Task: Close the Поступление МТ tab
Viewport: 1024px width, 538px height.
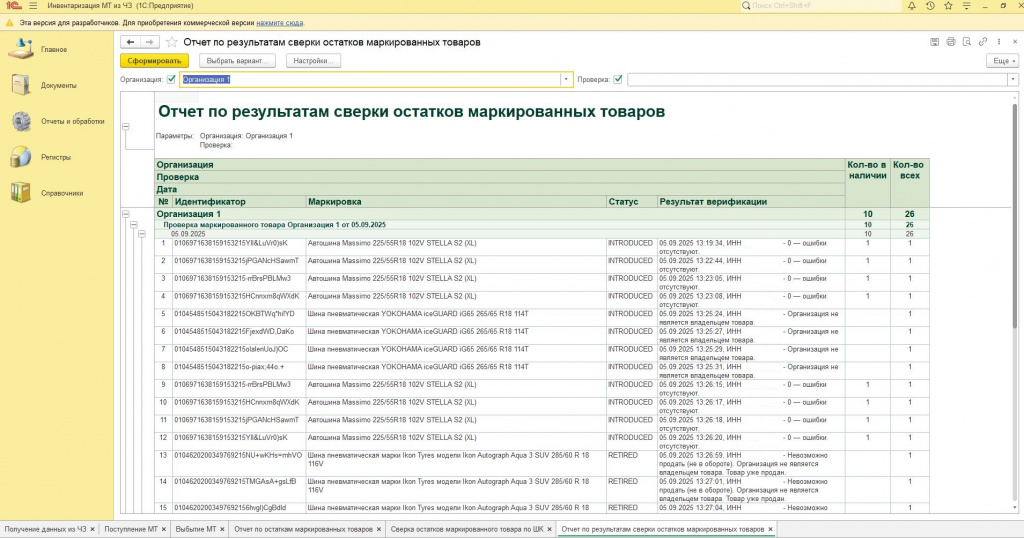Action: [164, 530]
